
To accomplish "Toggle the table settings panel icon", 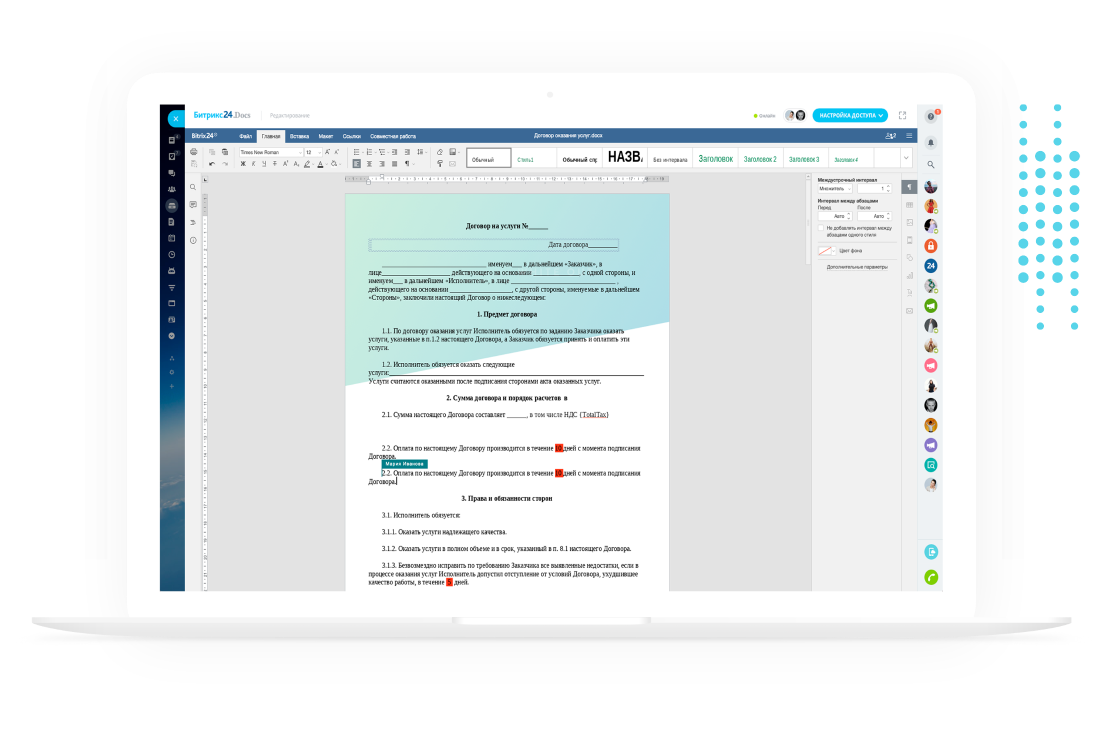I will pyautogui.click(x=909, y=205).
